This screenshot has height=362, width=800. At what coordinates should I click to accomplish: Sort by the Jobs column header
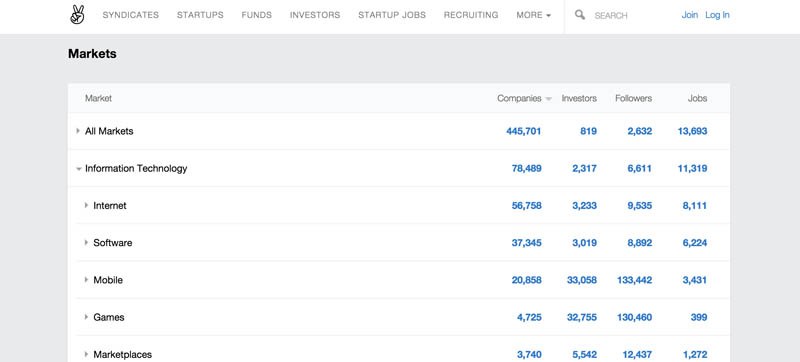coord(697,98)
